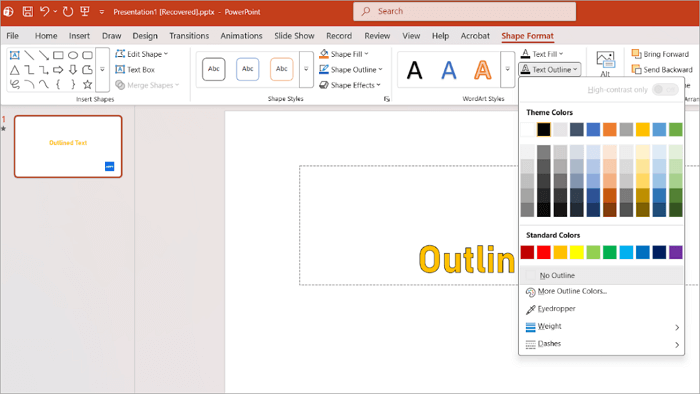Open the View tab
This screenshot has width=700, height=394.
click(411, 36)
